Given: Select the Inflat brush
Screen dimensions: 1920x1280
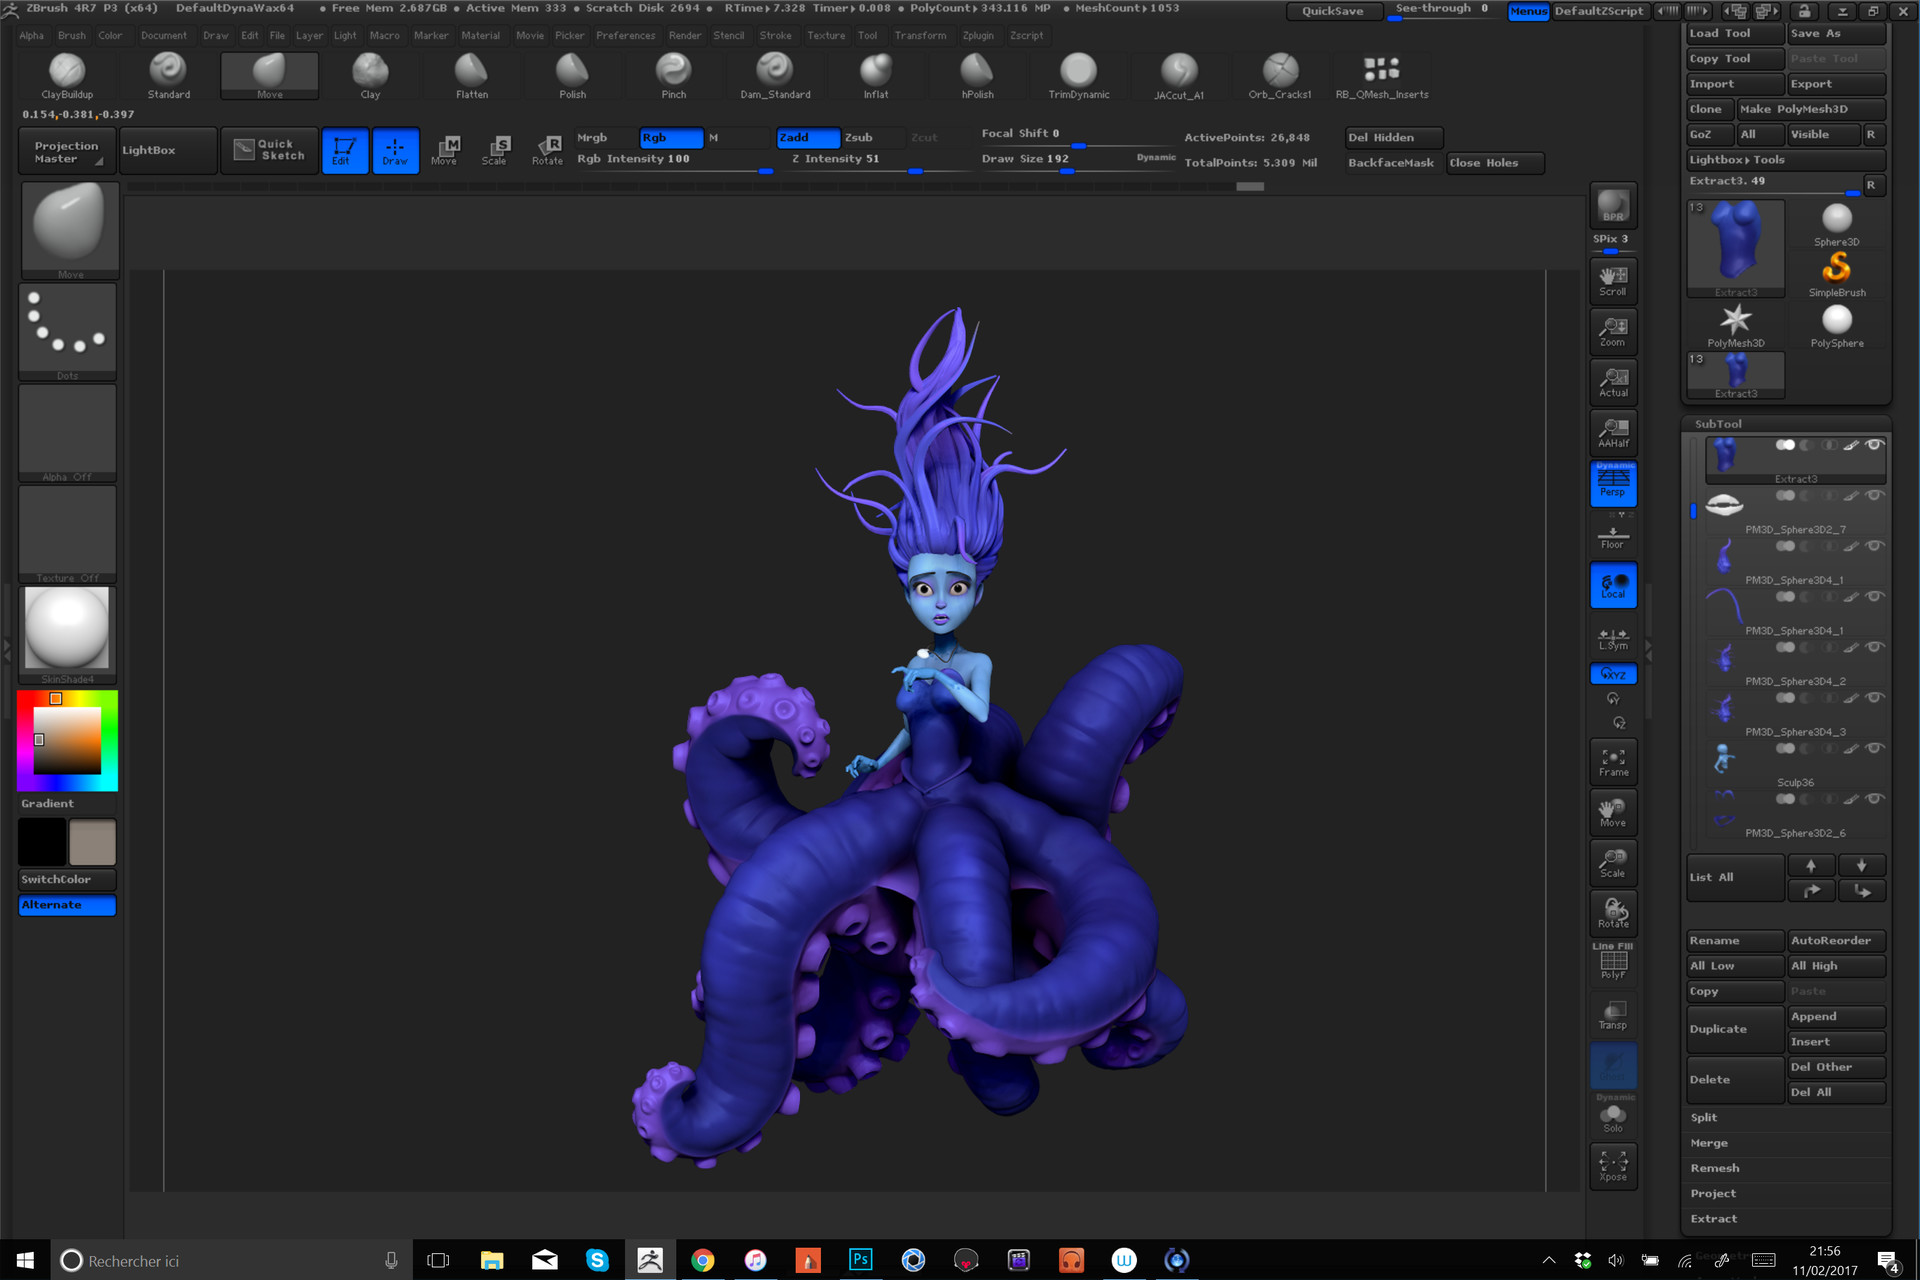Looking at the screenshot, I should click(876, 75).
